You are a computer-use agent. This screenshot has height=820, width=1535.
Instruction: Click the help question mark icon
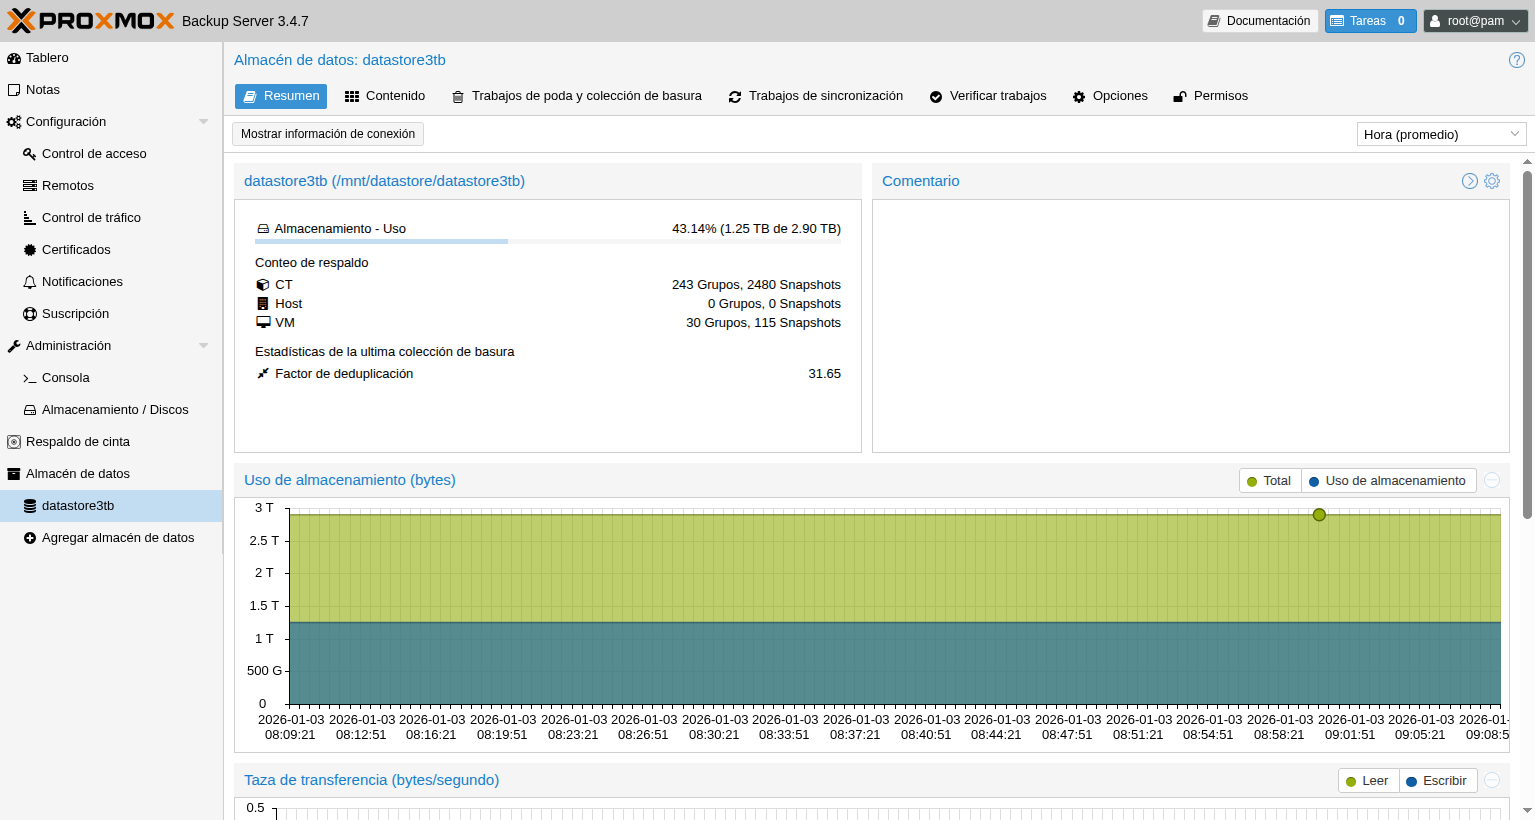[x=1516, y=60]
